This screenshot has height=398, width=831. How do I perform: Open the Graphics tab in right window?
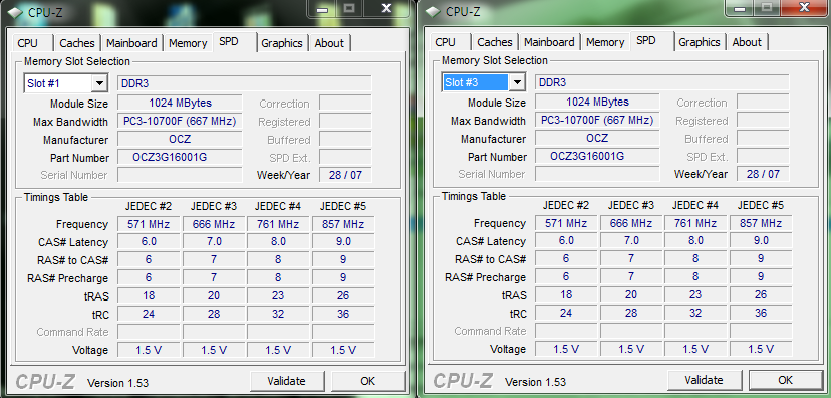[699, 42]
